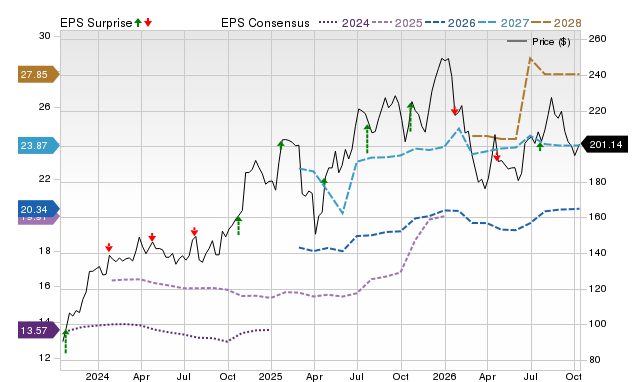The image size is (640, 382).
Task: Click the red down arrow in the EPS Surprise legend
Action: (148, 22)
